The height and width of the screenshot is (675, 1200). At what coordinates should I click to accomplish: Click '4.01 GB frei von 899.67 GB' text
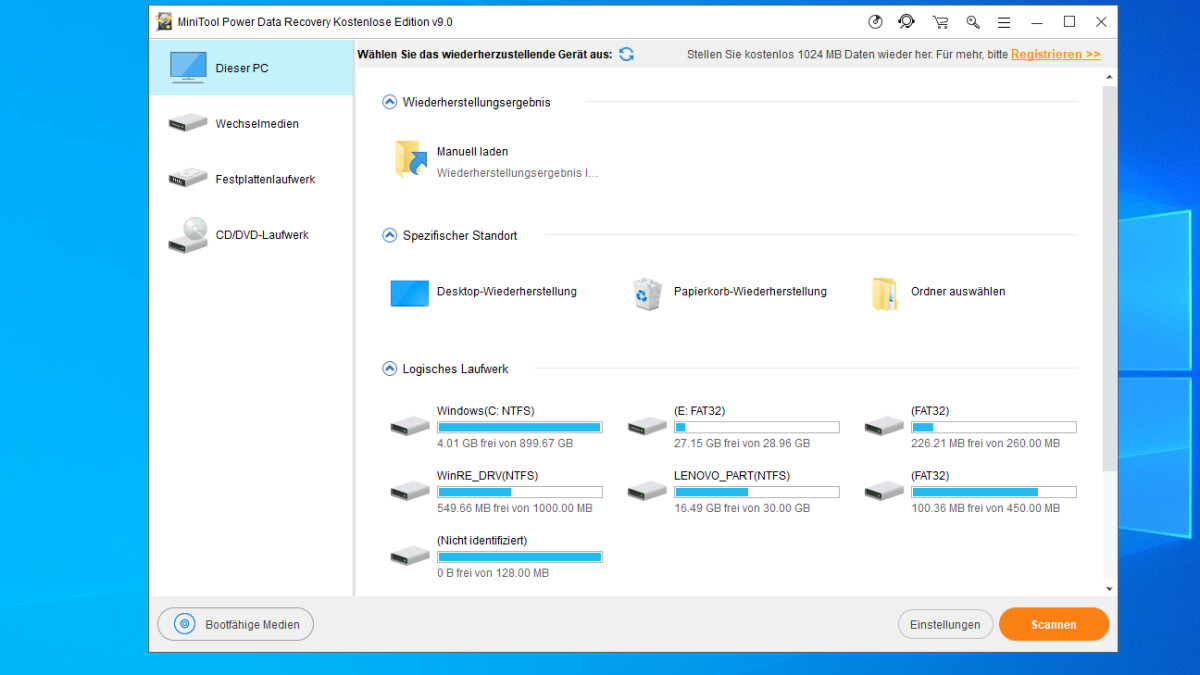pos(505,443)
